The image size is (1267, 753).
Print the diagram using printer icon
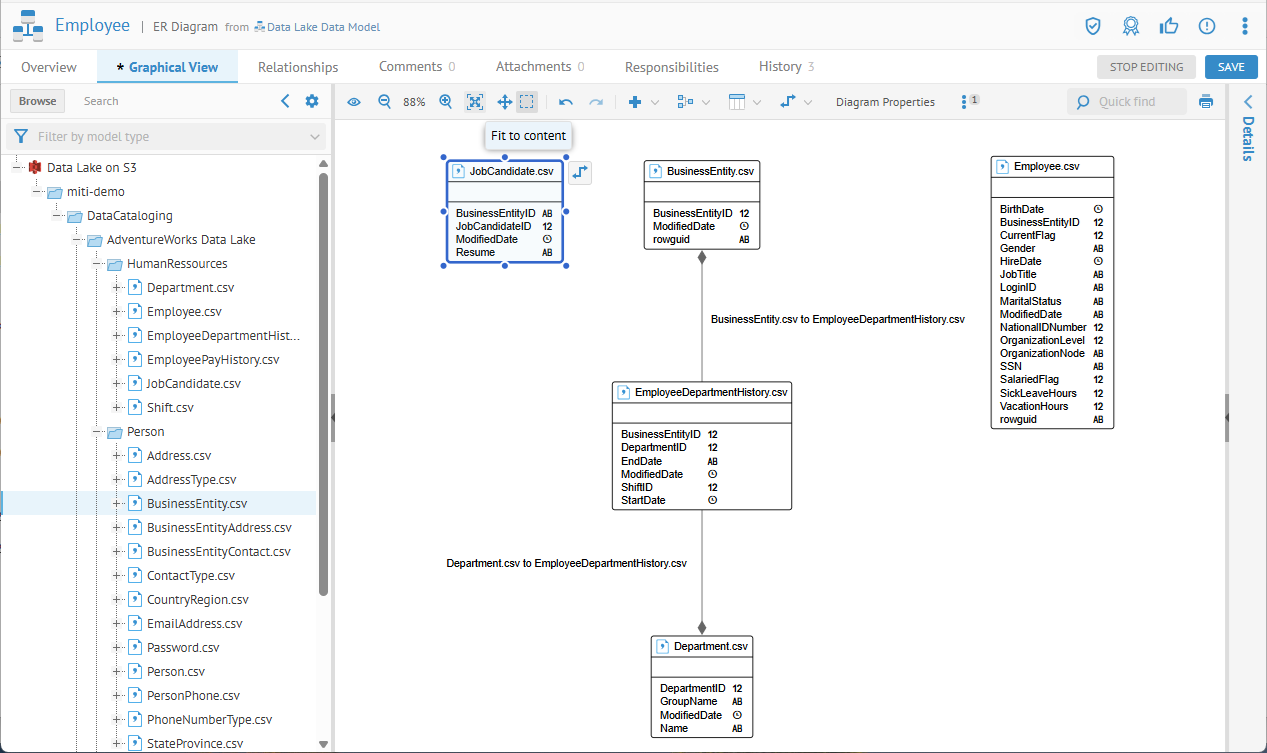(x=1206, y=102)
